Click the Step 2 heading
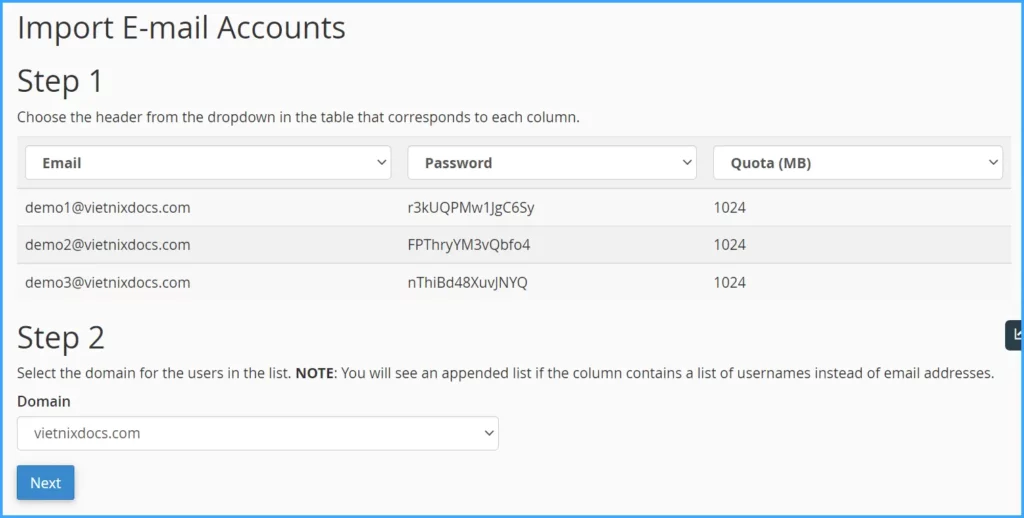This screenshot has height=518, width=1024. click(61, 338)
